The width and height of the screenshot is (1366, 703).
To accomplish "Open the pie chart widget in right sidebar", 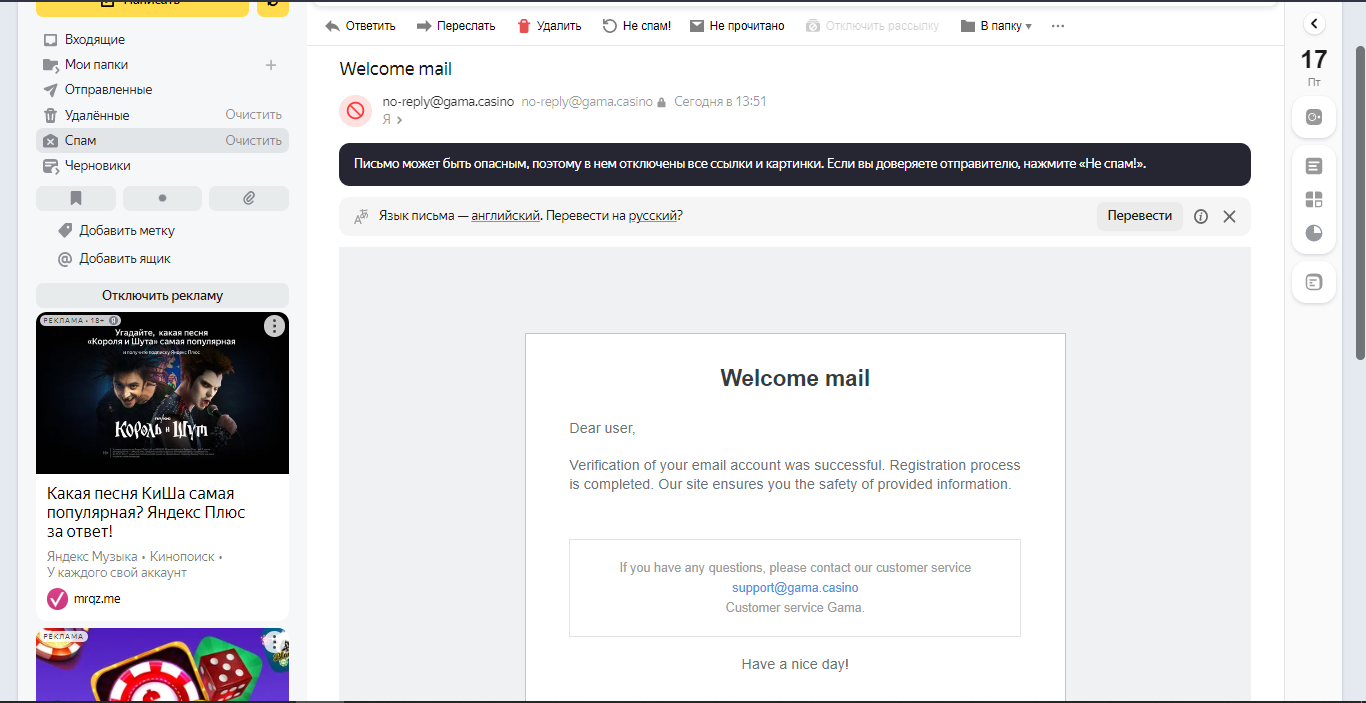I will tap(1314, 233).
